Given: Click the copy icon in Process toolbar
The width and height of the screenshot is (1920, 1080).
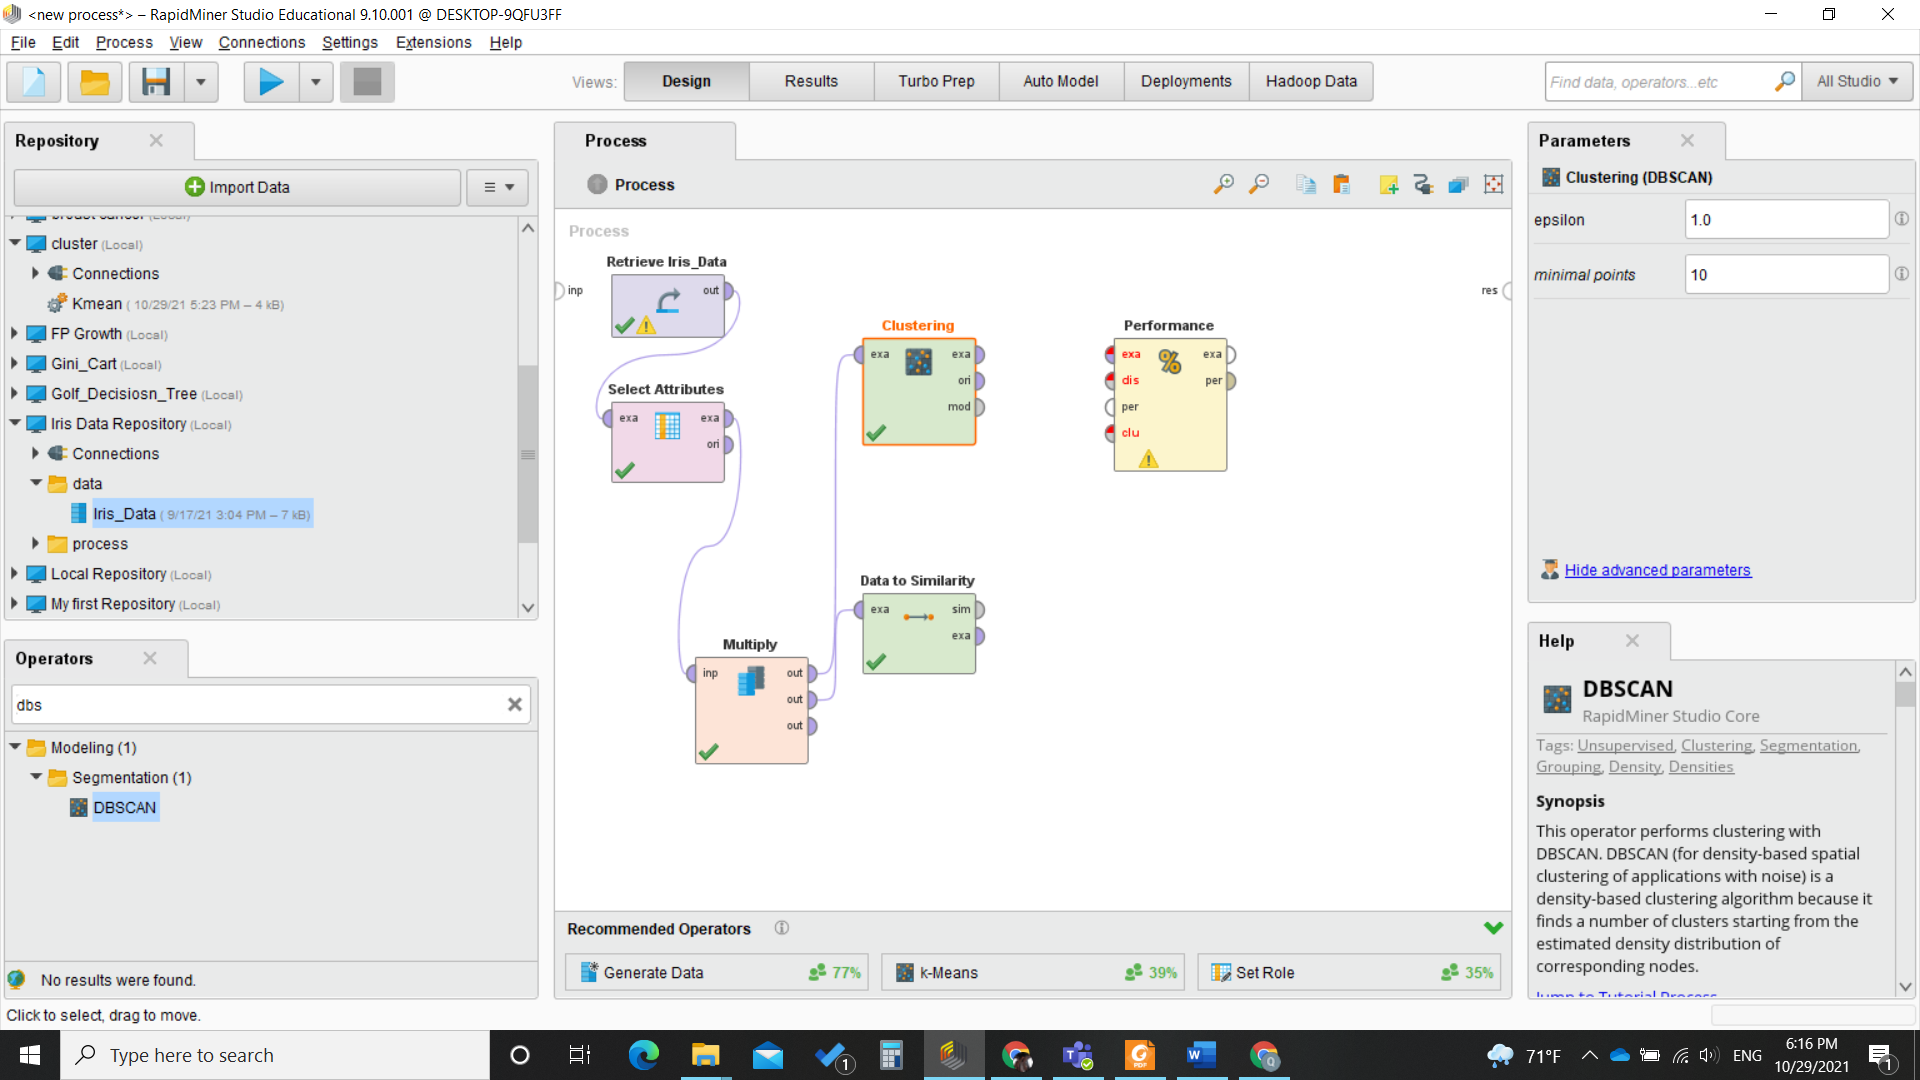Looking at the screenshot, I should pyautogui.click(x=1305, y=184).
